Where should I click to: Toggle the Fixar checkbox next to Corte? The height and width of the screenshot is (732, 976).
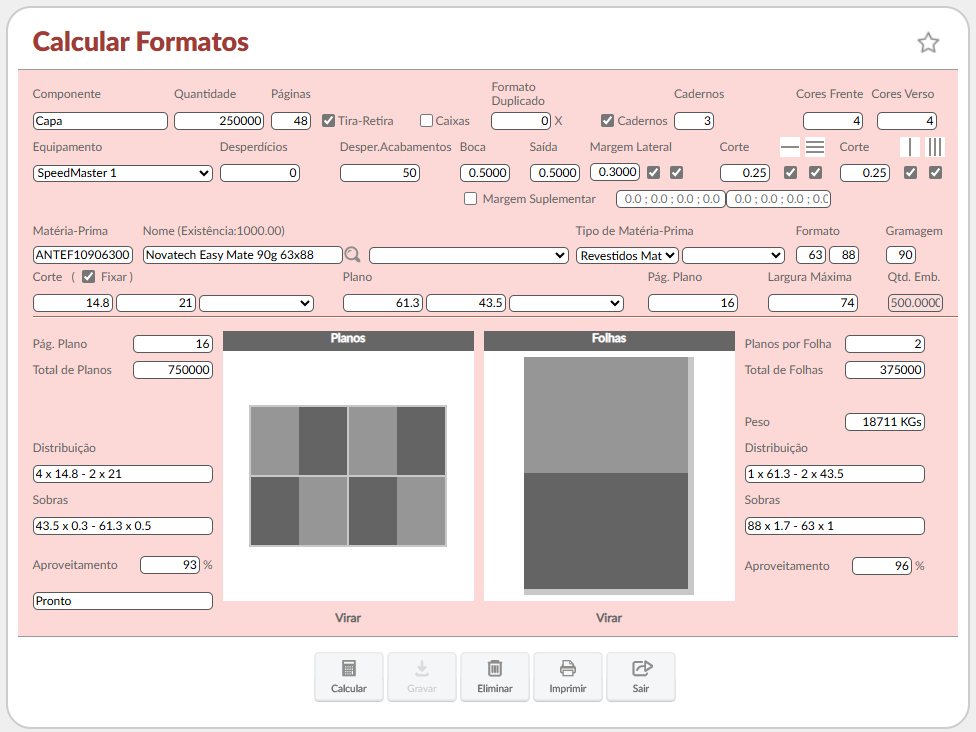click(x=89, y=277)
